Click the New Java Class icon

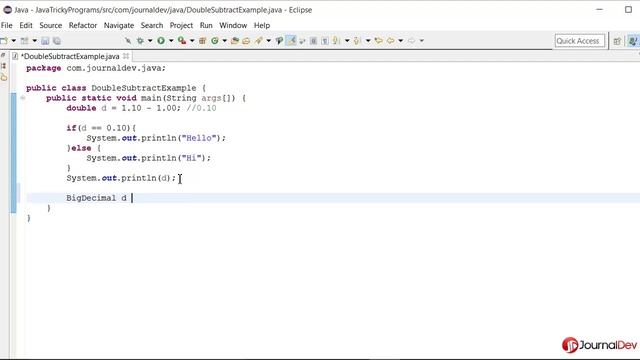click(x=215, y=41)
